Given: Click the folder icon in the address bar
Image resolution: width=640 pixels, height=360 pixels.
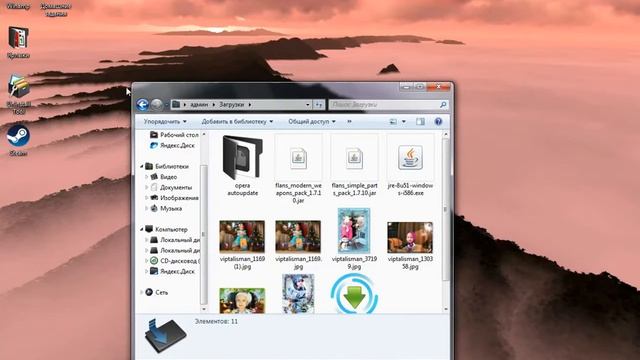Looking at the screenshot, I should [176, 104].
